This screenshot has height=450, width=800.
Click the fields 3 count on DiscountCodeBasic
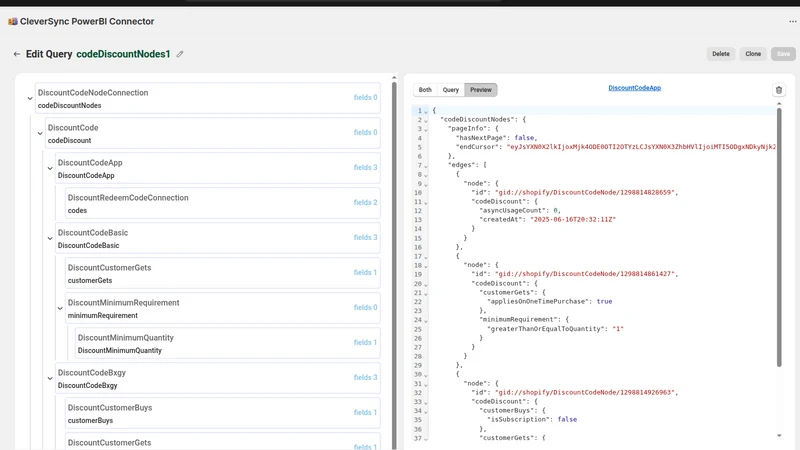365,237
